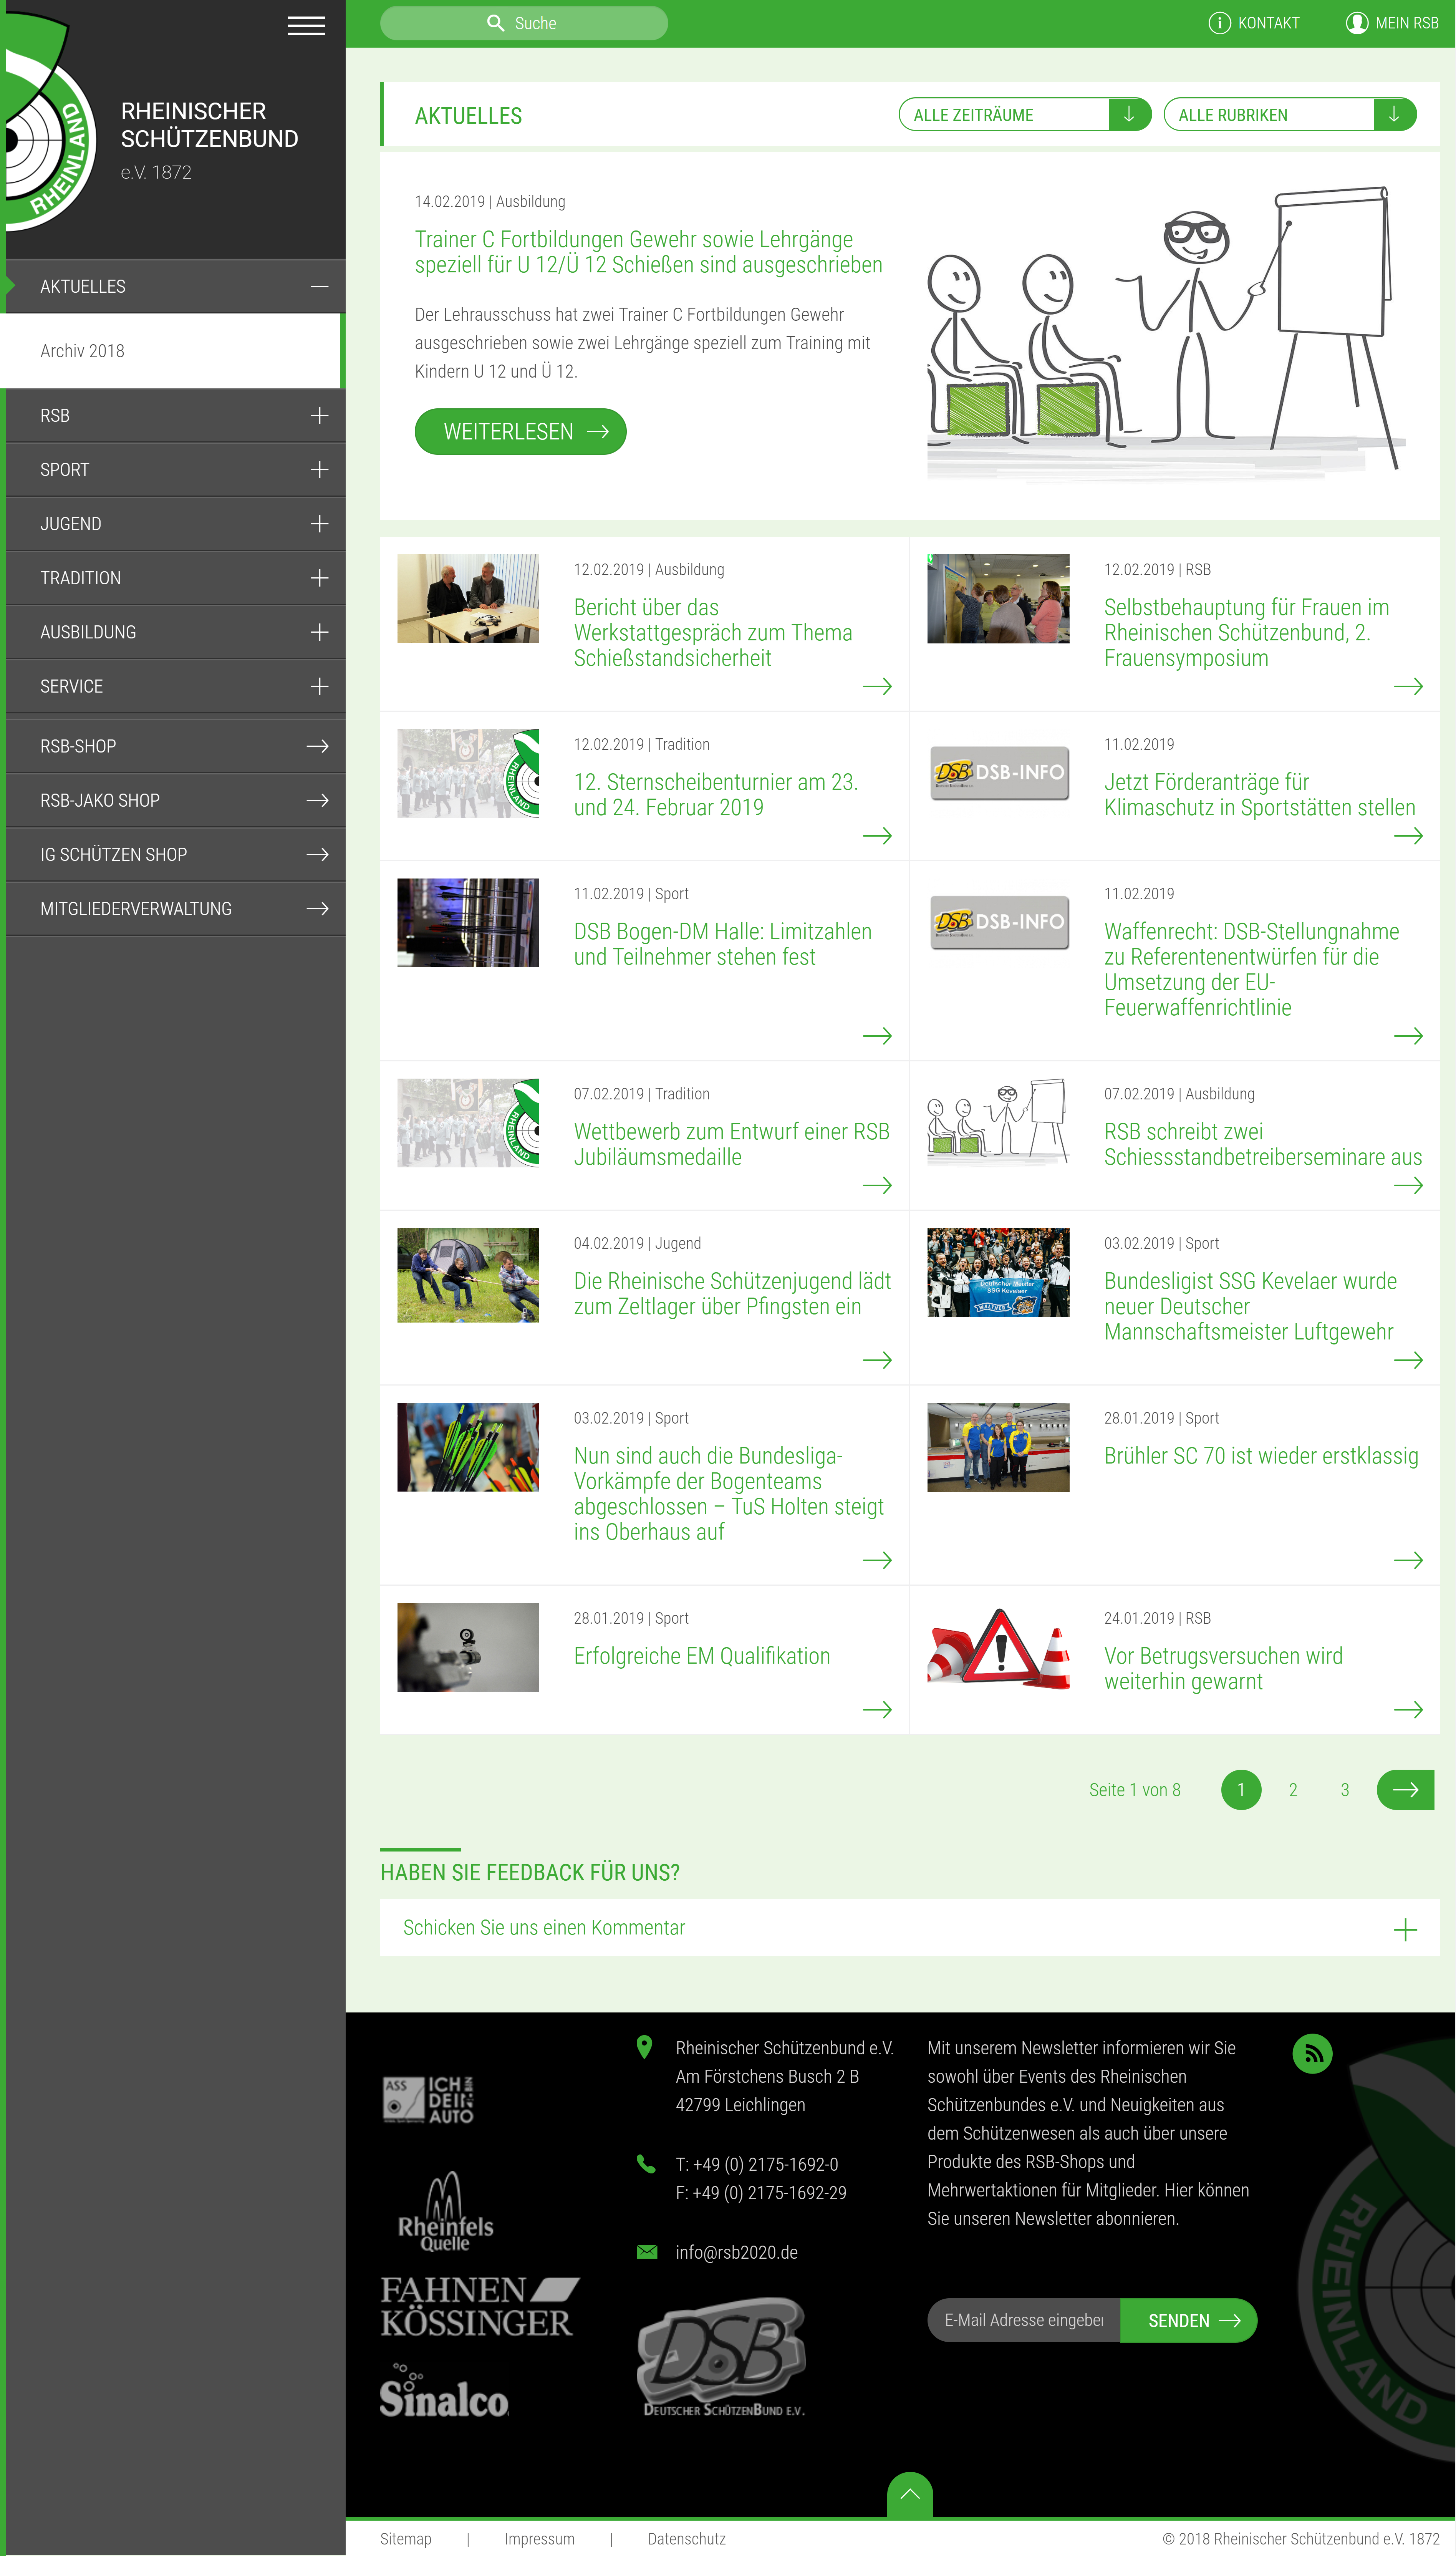Click the scroll-to-top arrow button
This screenshot has height=2556, width=1456.
pos(909,2494)
